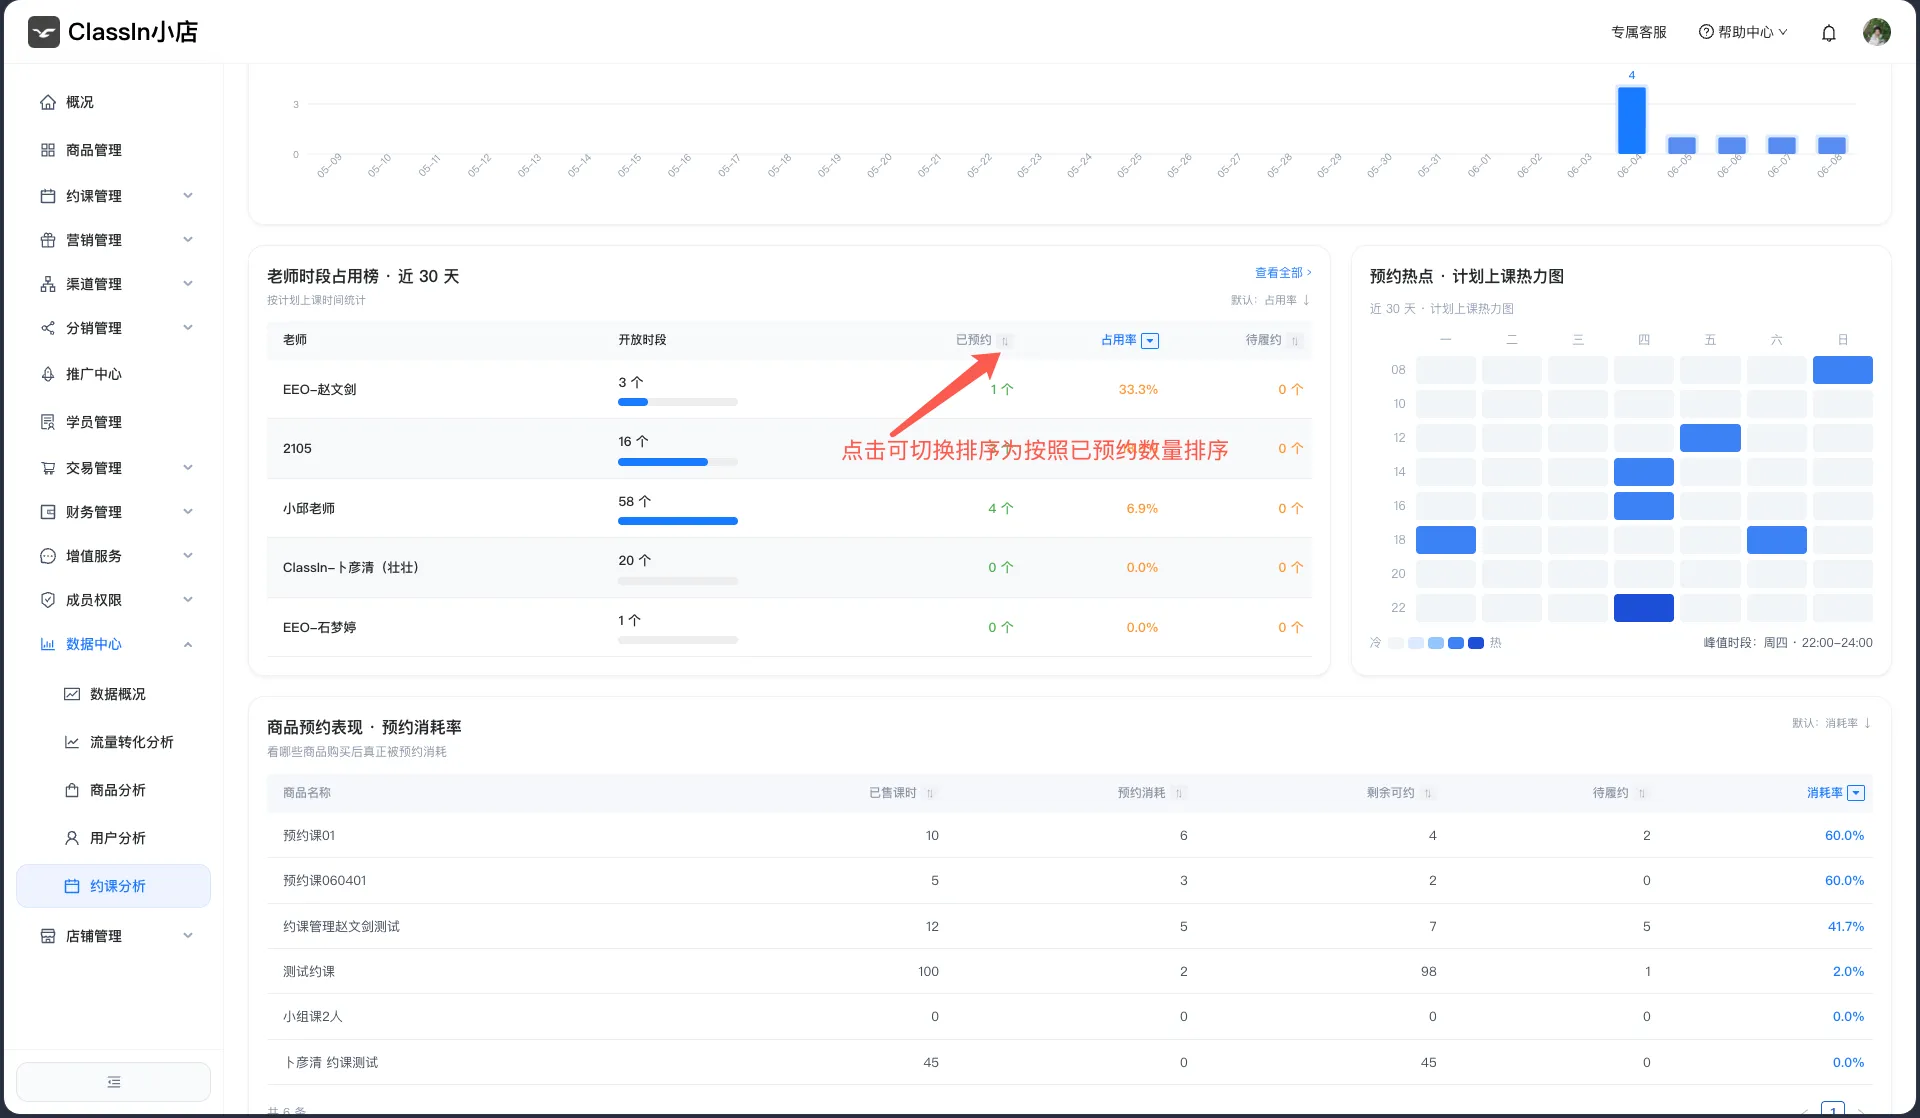Open the 帮助中心 dropdown
The image size is (1920, 1118).
coord(1743,32)
